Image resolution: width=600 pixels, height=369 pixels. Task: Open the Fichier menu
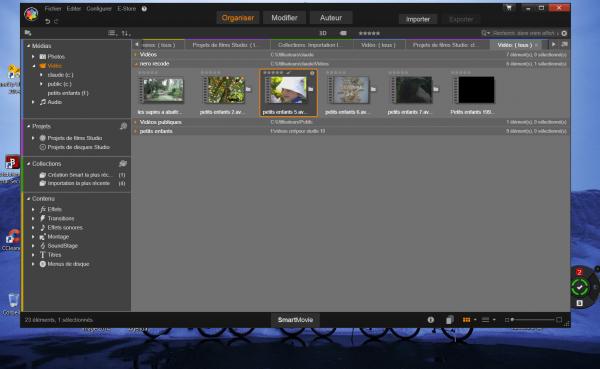point(53,8)
